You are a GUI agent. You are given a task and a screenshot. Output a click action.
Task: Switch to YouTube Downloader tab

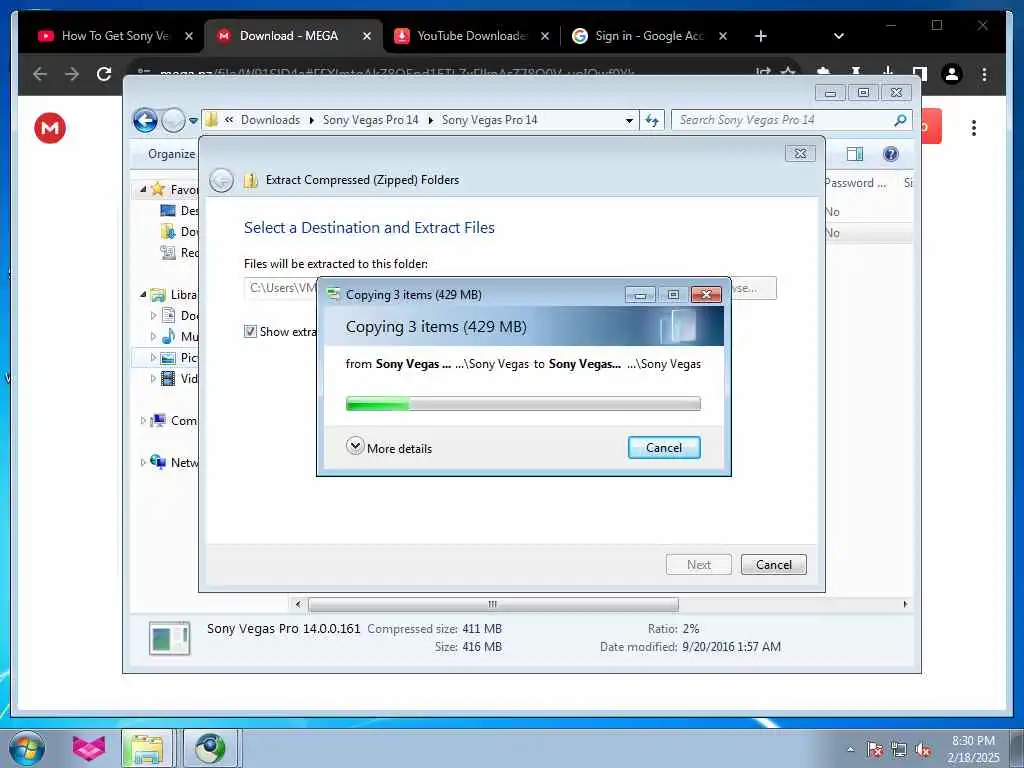click(x=472, y=36)
